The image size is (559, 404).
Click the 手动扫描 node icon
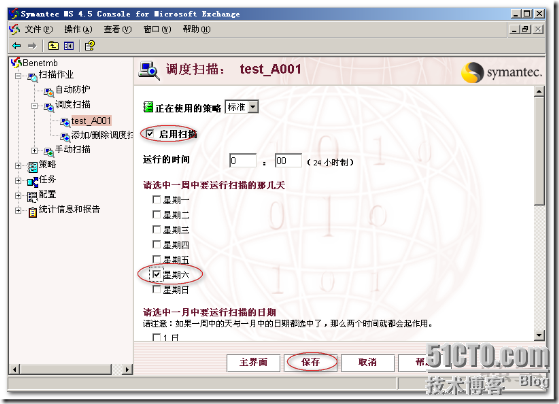point(49,151)
